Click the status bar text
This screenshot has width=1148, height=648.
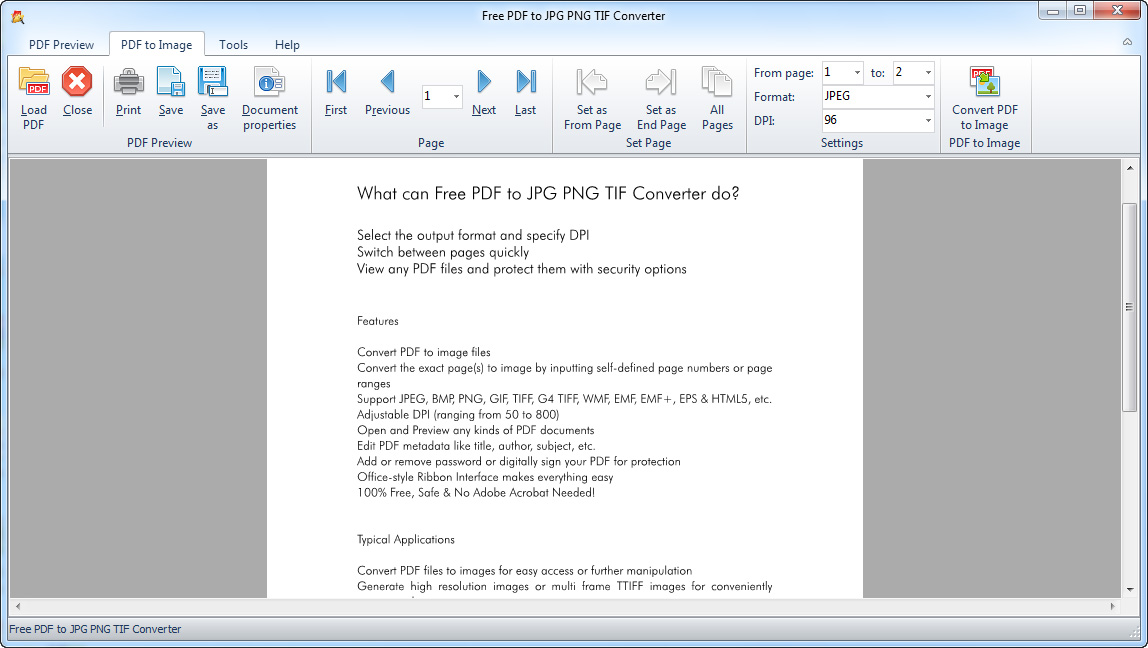pos(95,629)
